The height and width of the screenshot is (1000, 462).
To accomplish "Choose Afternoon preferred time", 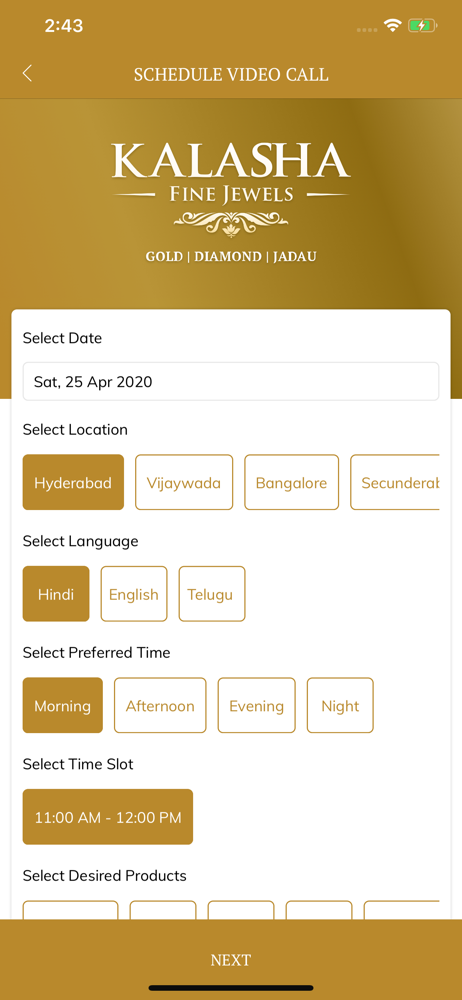I will (x=160, y=705).
